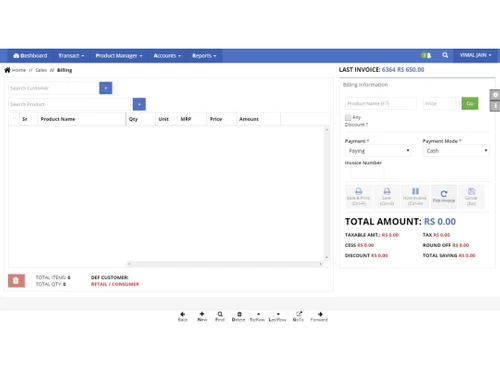Click the search magnifier in navbar
500x375 pixels.
[445, 55]
